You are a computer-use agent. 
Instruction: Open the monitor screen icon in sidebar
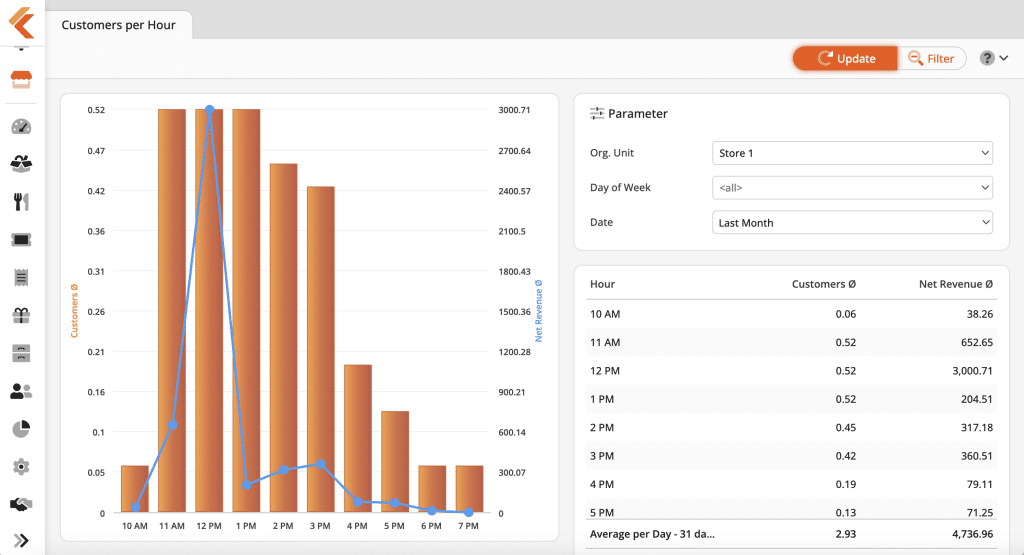pyautogui.click(x=21, y=240)
